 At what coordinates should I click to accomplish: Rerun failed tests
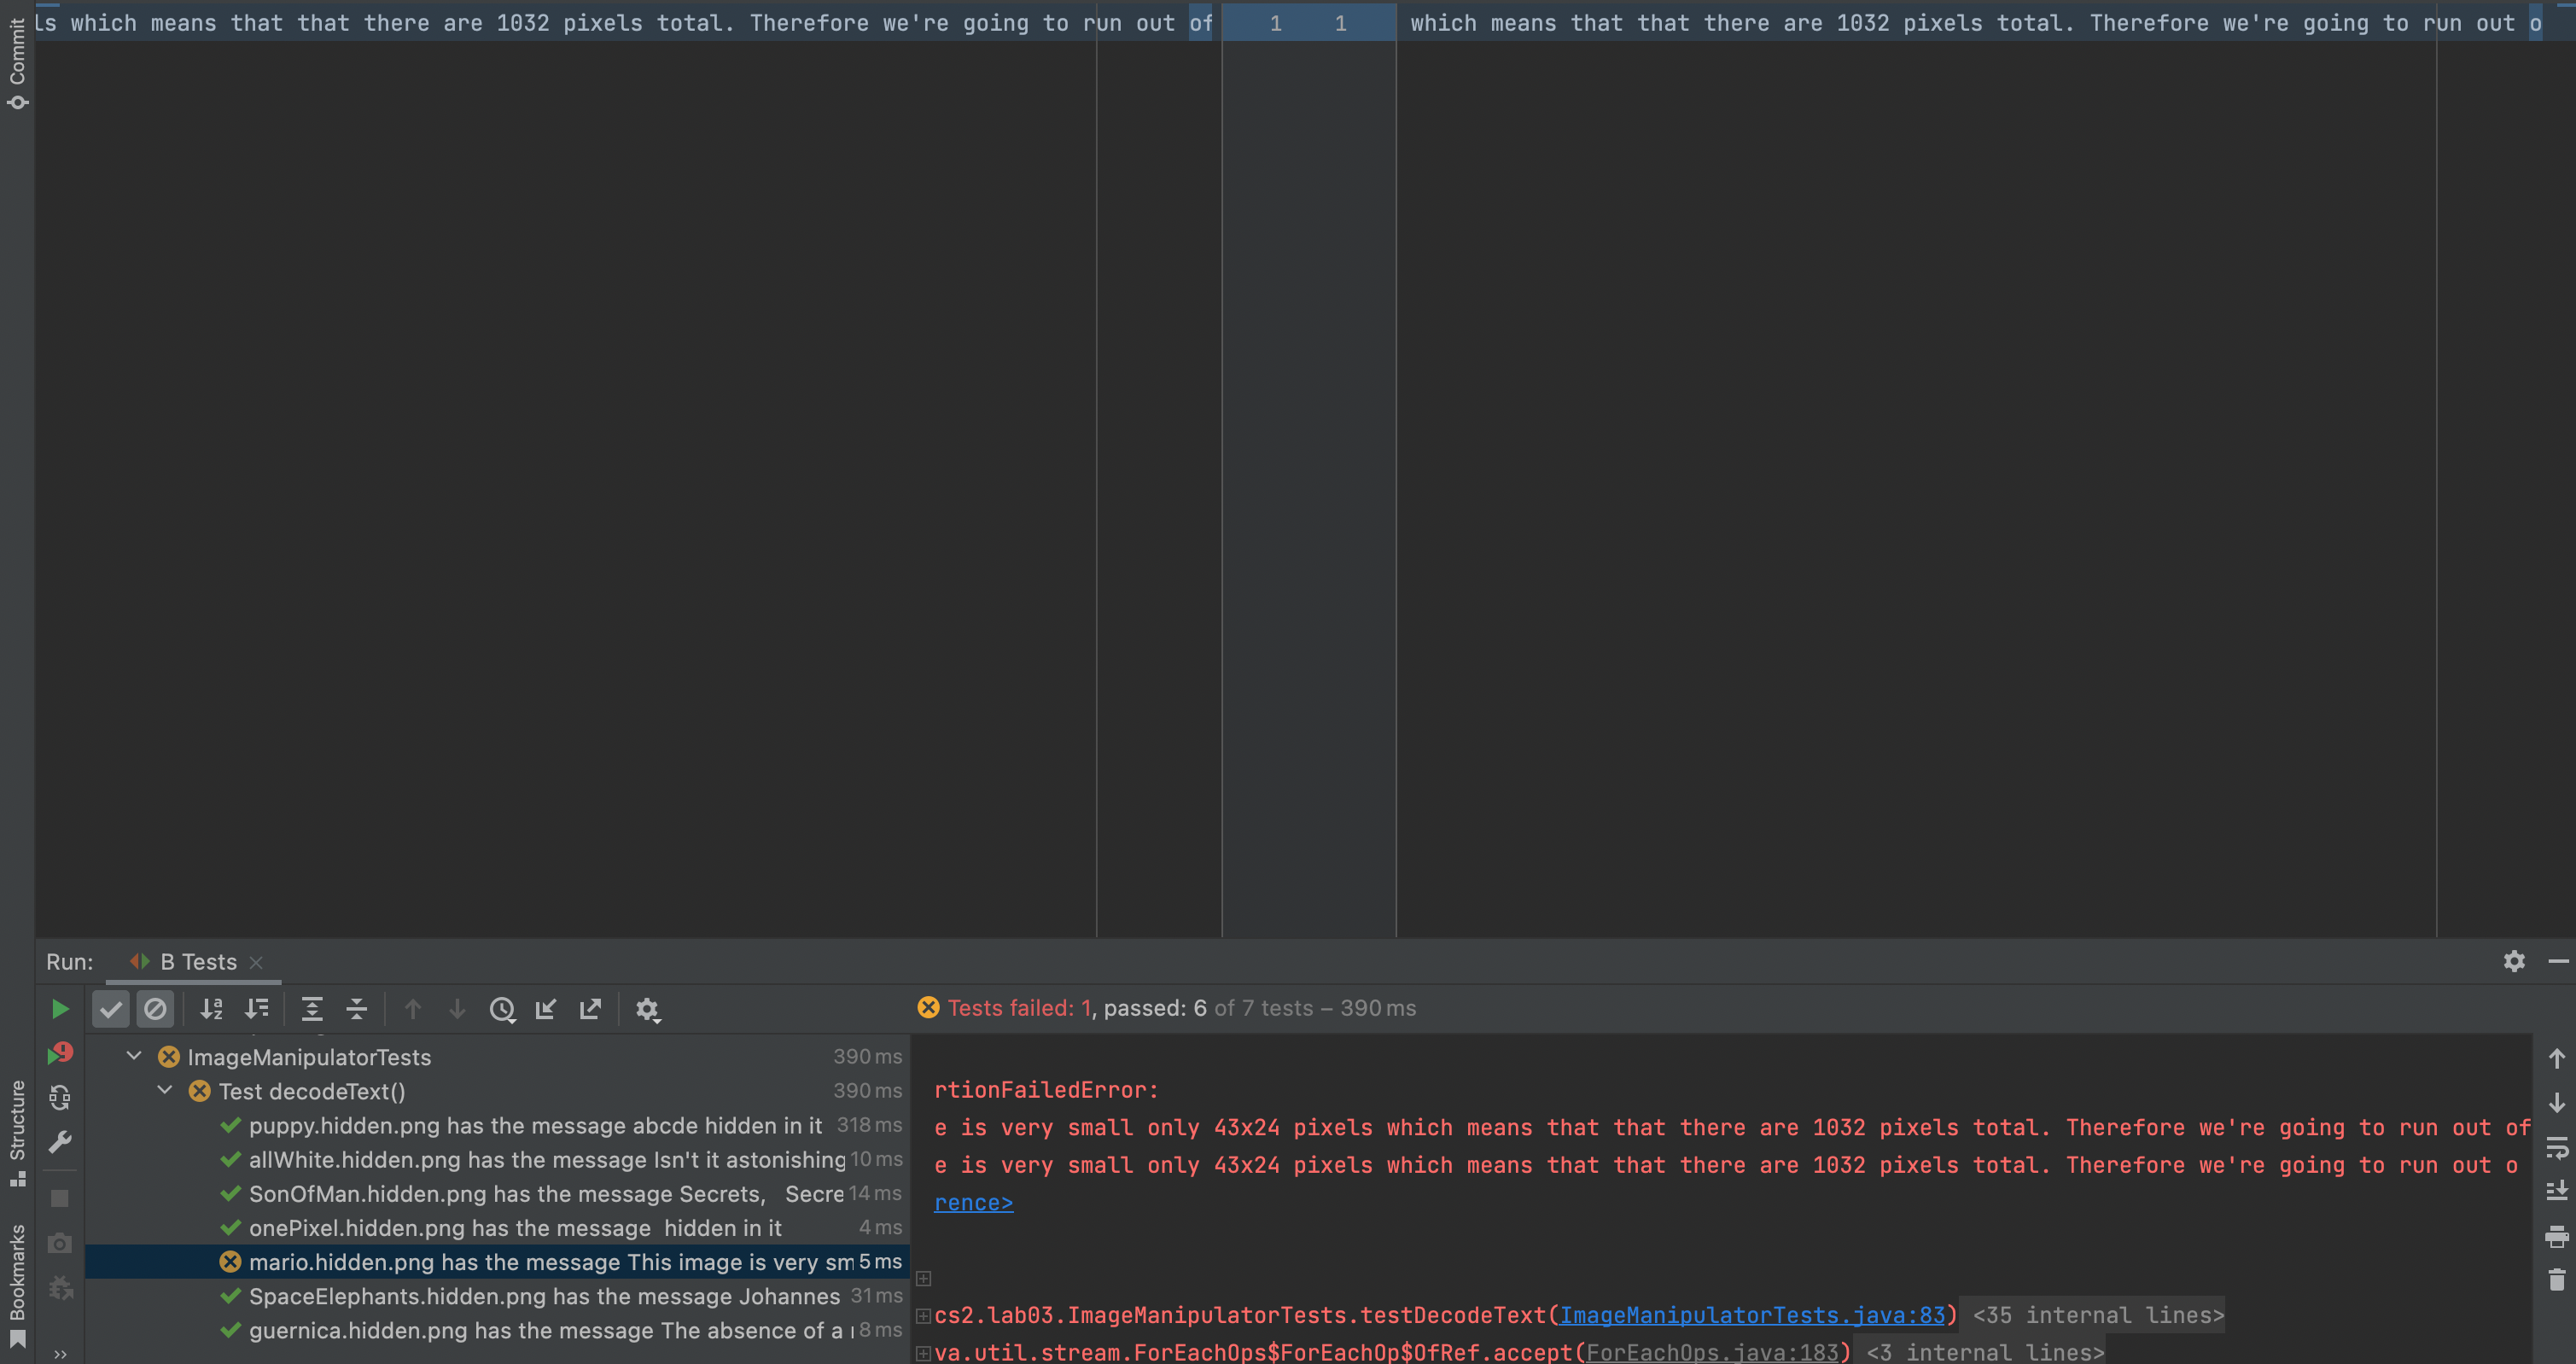pos(60,1053)
